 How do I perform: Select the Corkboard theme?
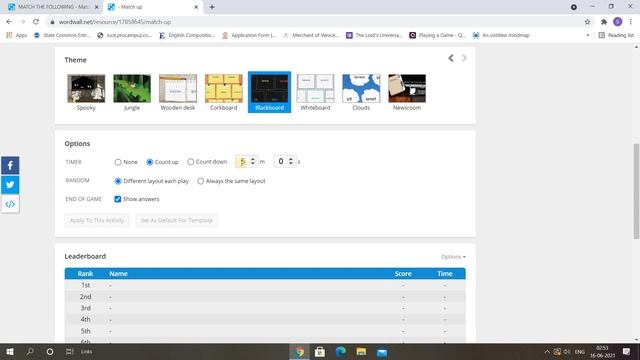(224, 92)
